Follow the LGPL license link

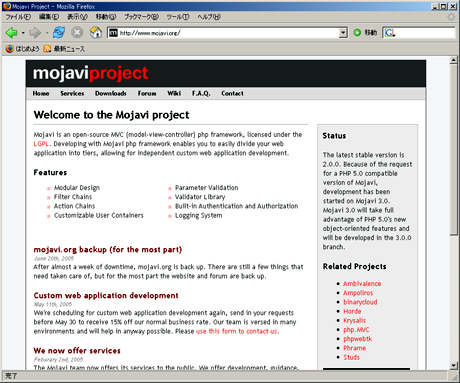[x=41, y=144]
